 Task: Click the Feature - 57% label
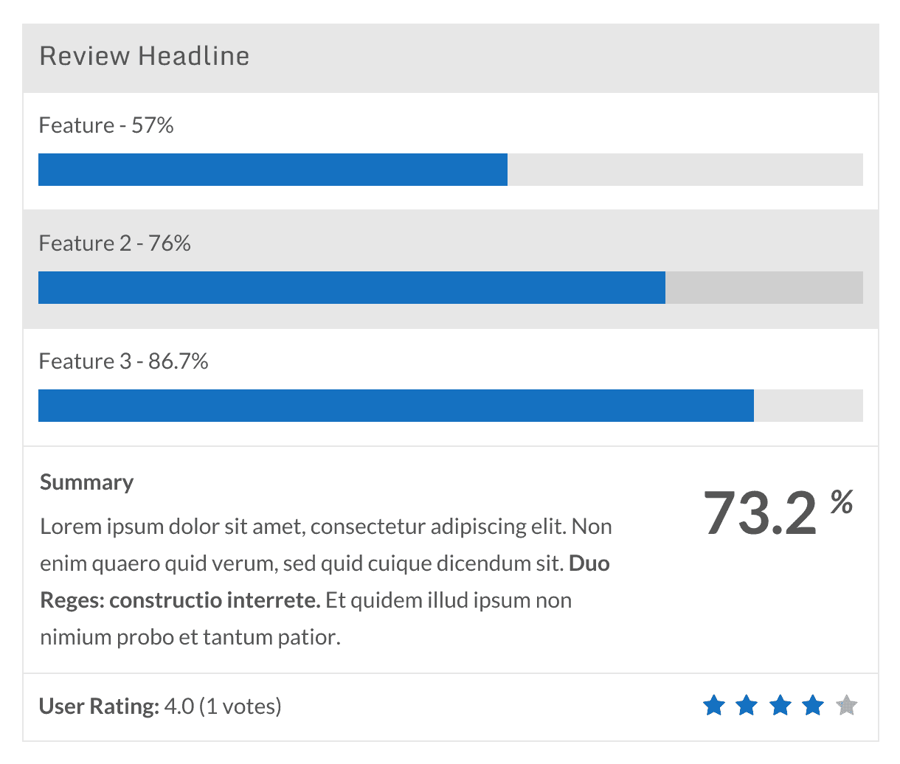click(106, 125)
